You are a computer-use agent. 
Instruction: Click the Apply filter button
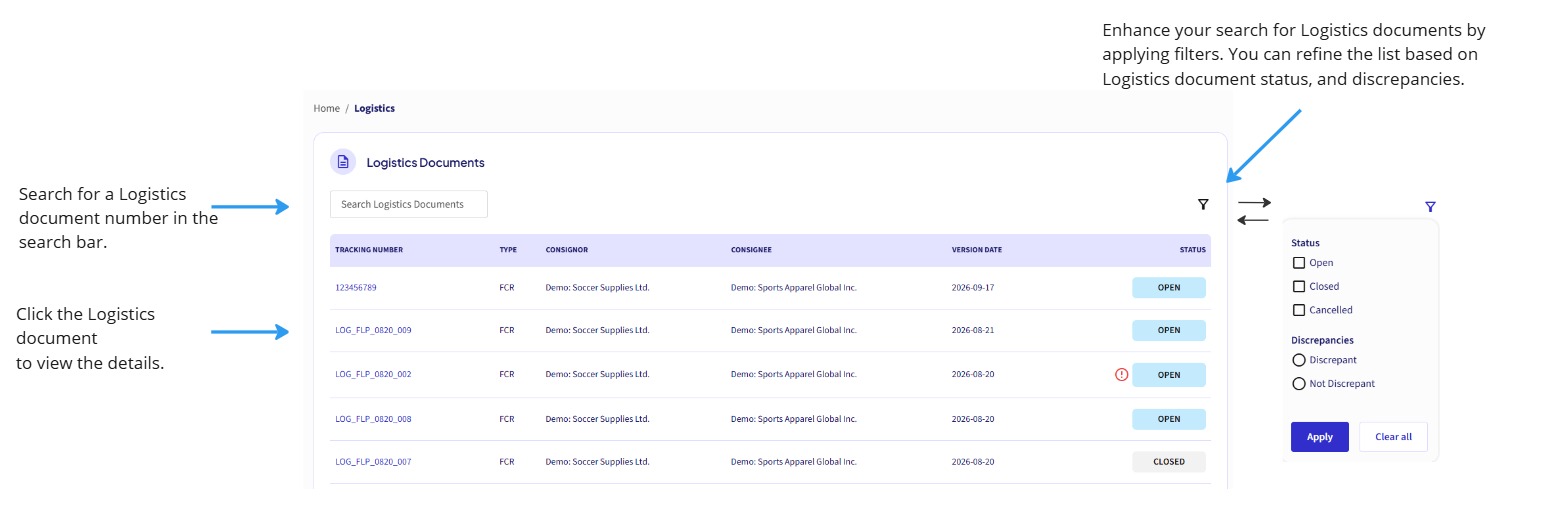pyautogui.click(x=1320, y=437)
